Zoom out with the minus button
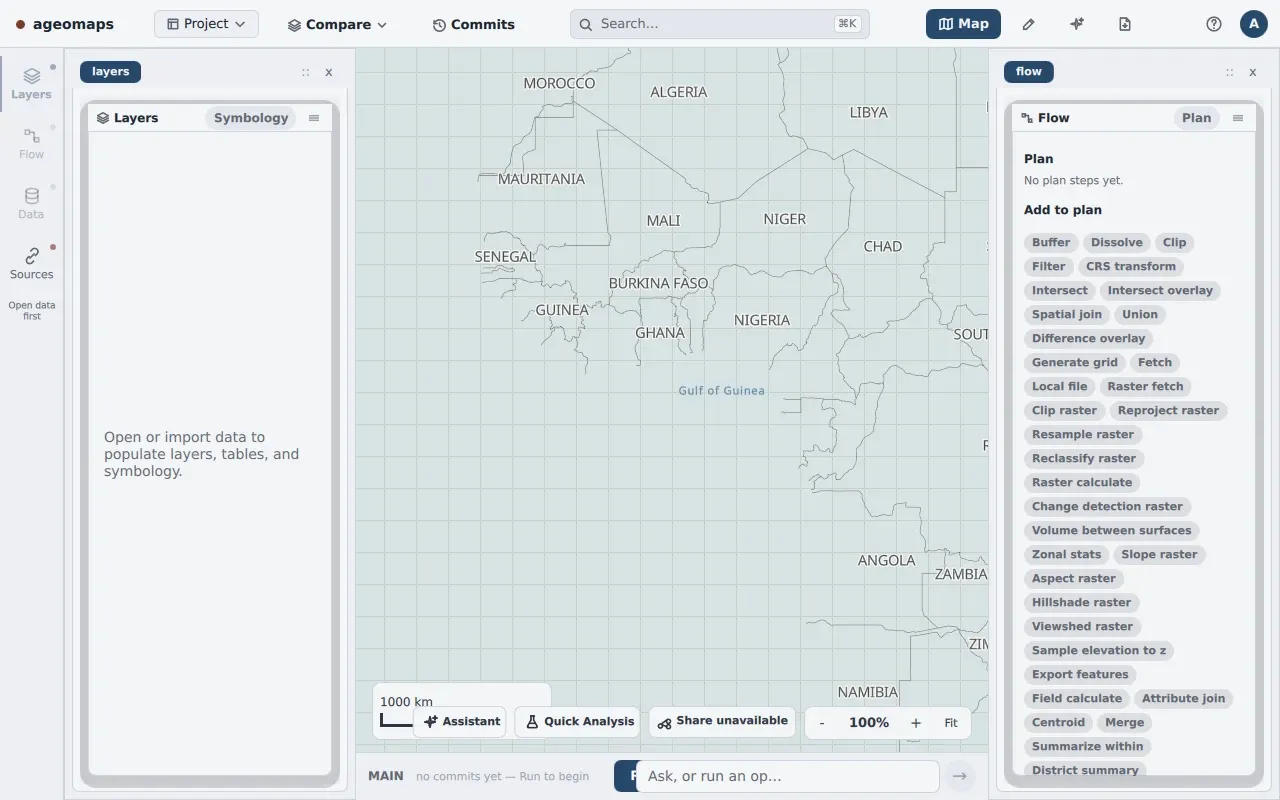Image resolution: width=1280 pixels, height=800 pixels. (822, 723)
